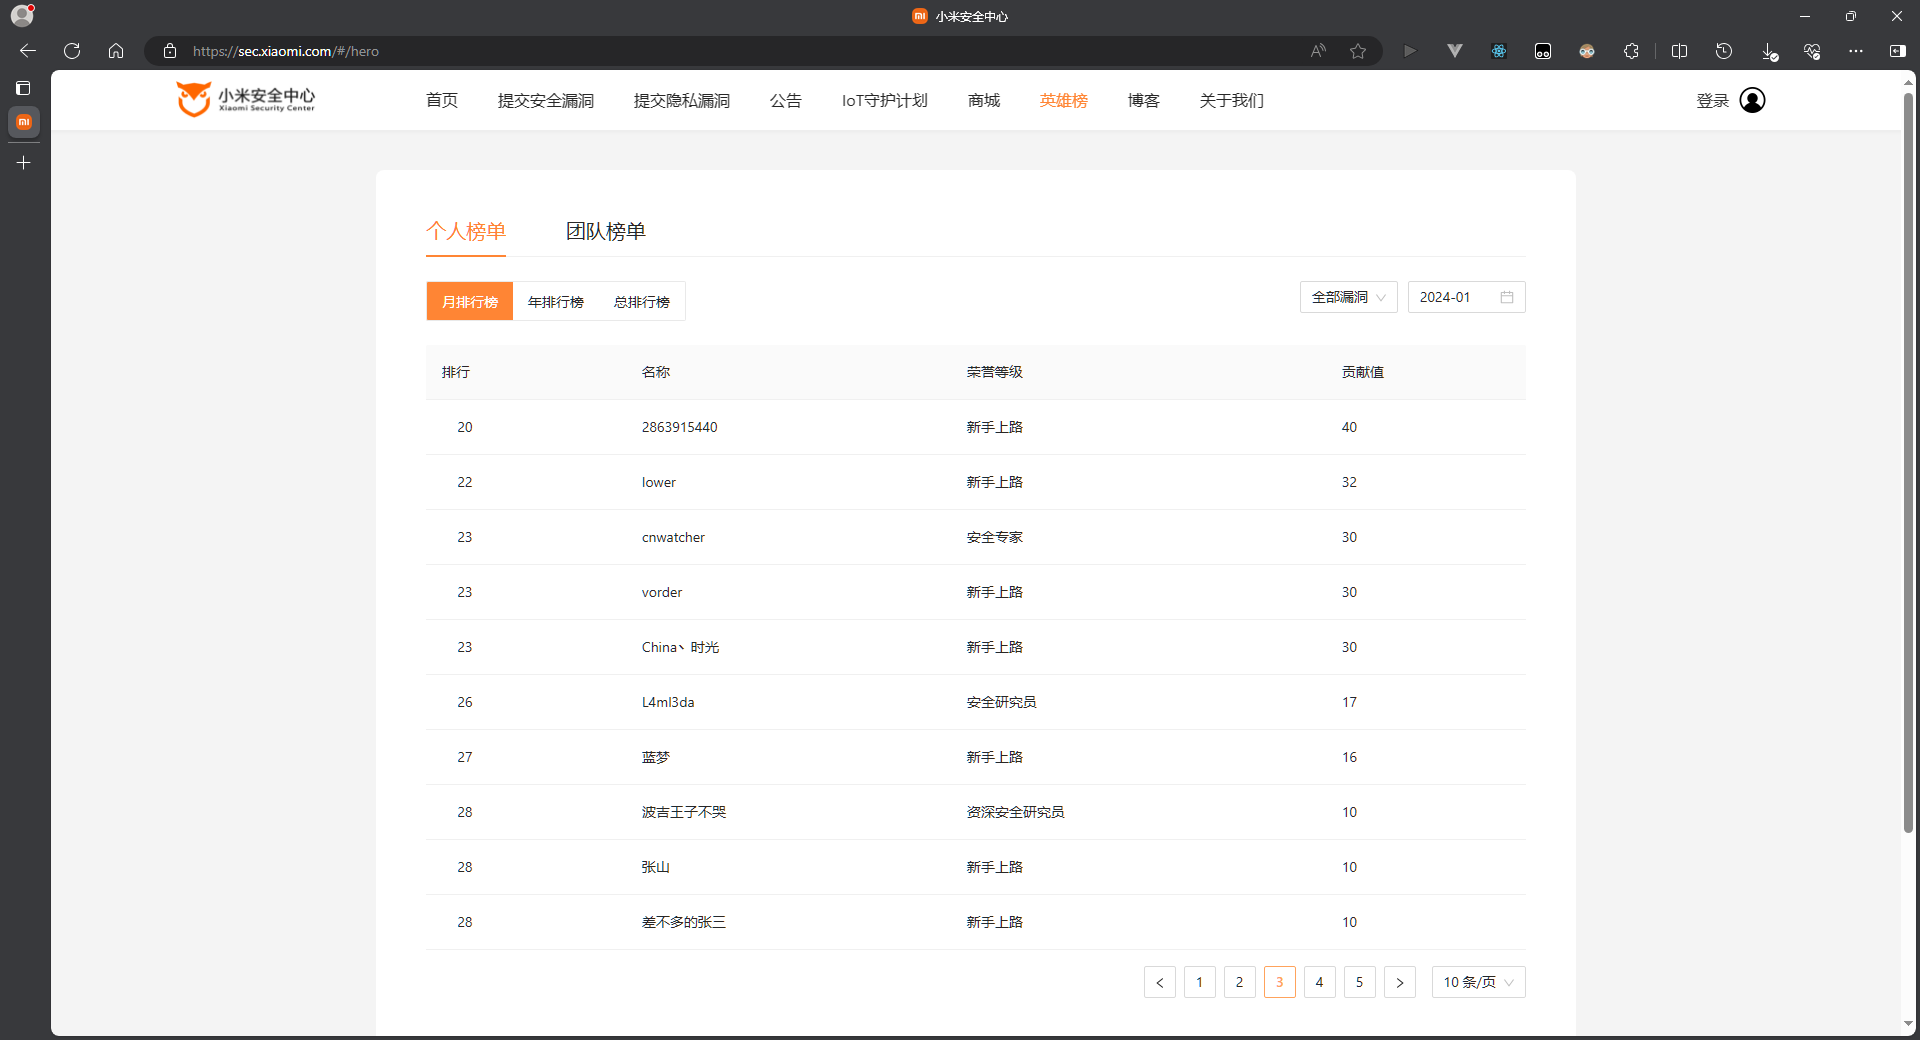Open browser essentials heart icon
Image resolution: width=1920 pixels, height=1040 pixels.
point(1812,51)
